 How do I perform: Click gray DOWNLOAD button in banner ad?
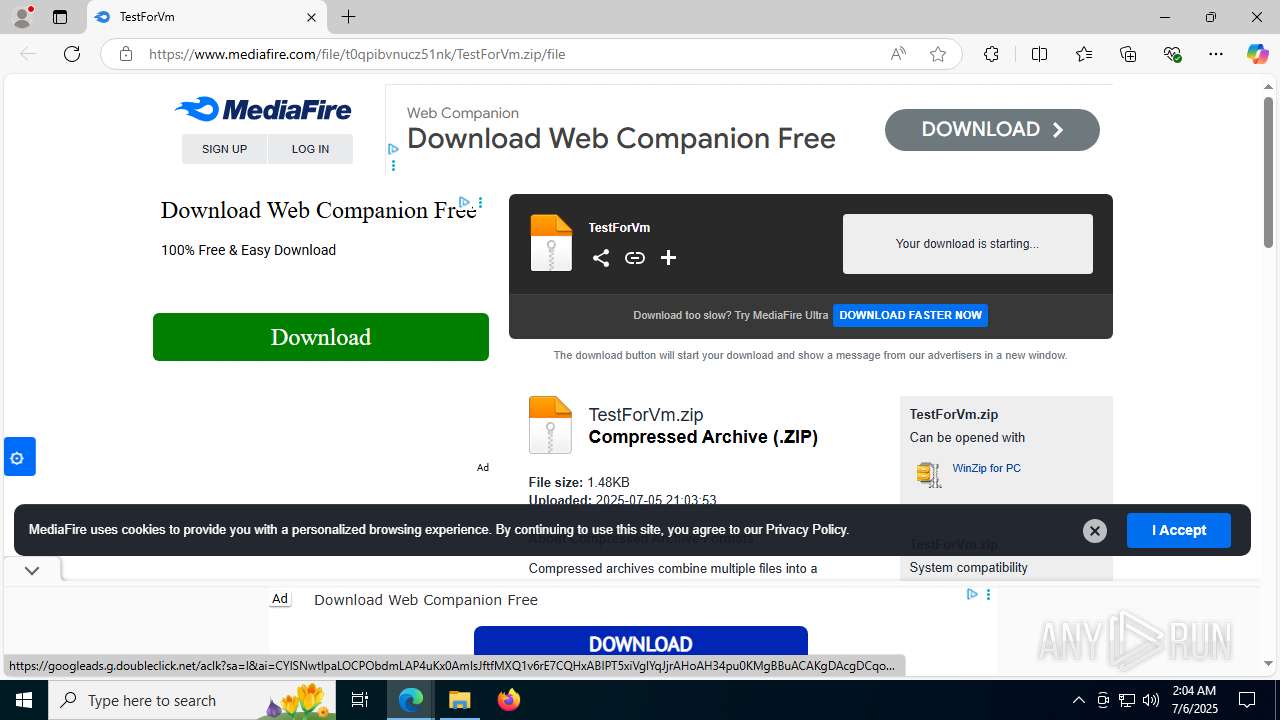(992, 130)
